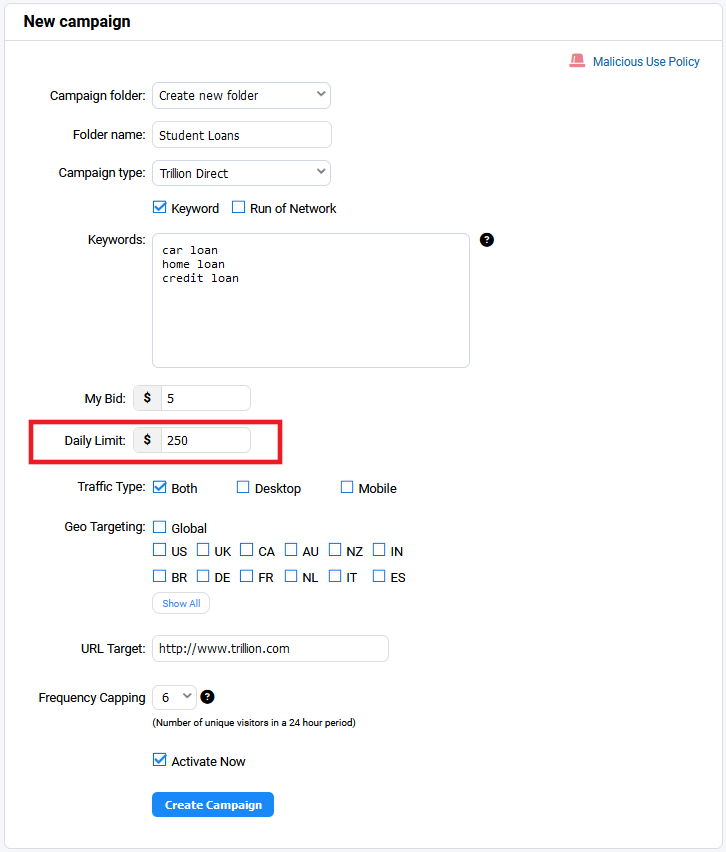
Task: Open the Frequency Capping dropdown
Action: (x=174, y=697)
